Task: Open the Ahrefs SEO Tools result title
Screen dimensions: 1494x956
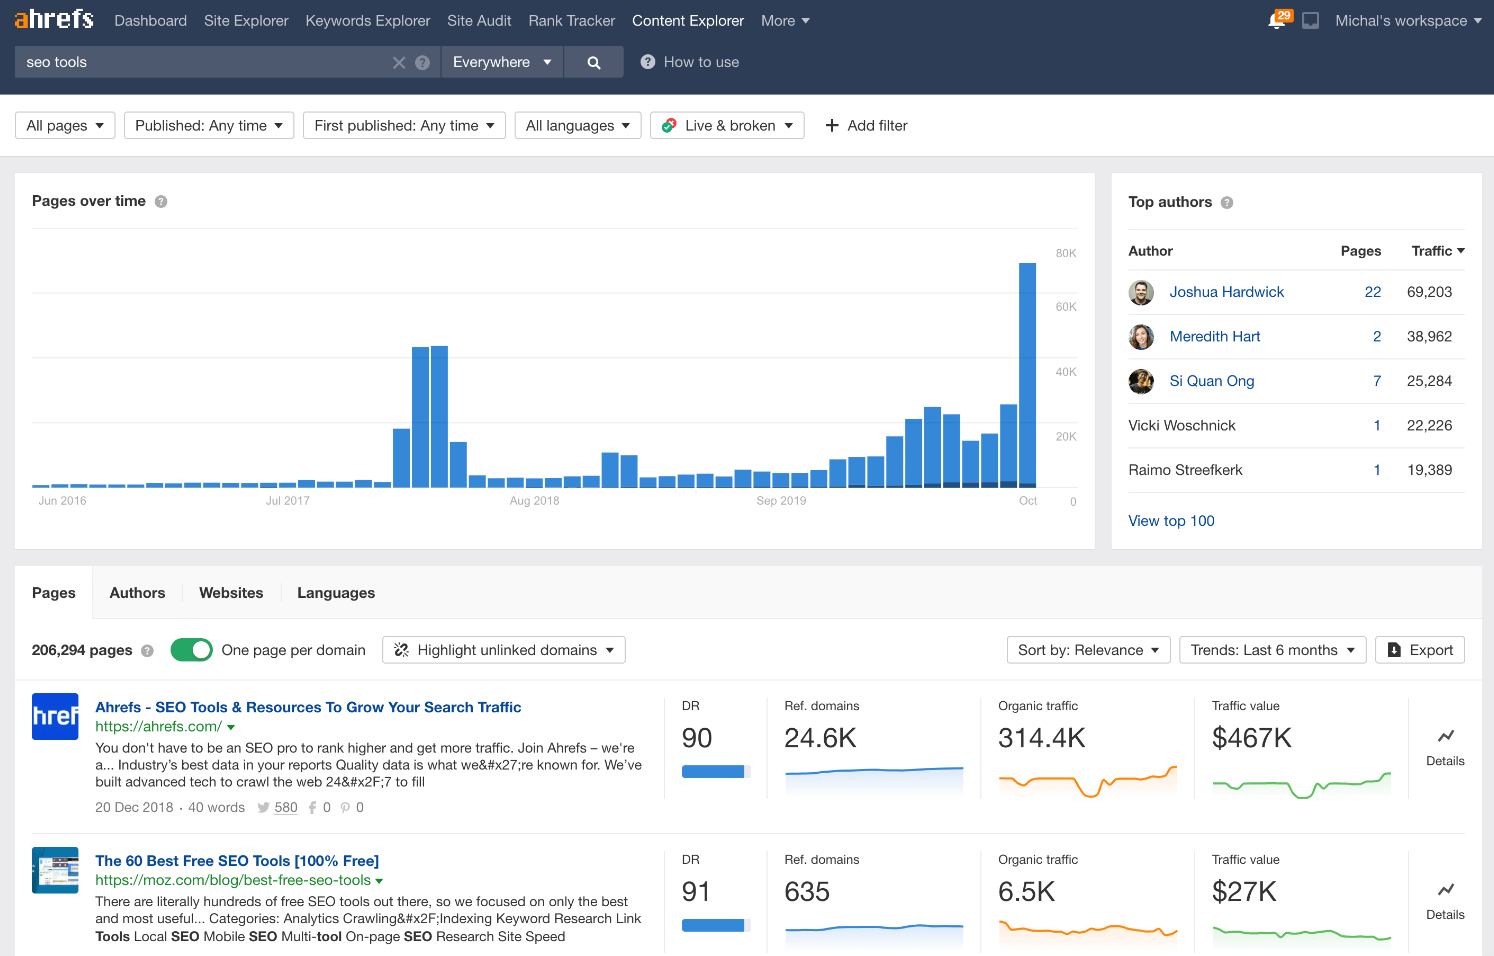Action: point(308,707)
